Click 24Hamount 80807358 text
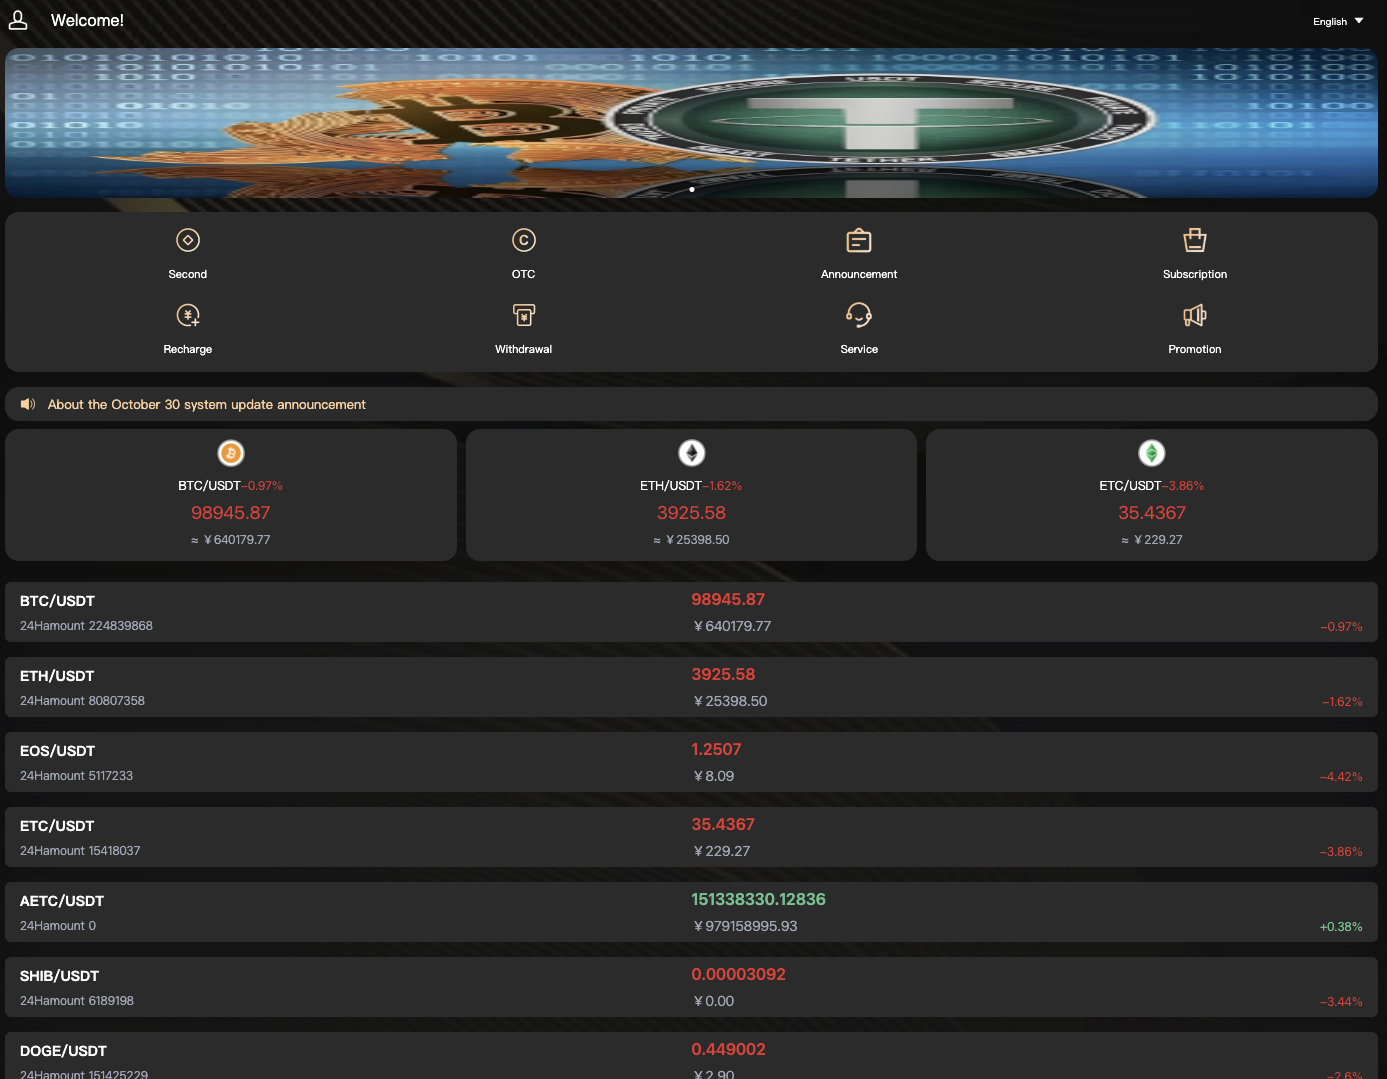The height and width of the screenshot is (1079, 1387). tap(82, 701)
